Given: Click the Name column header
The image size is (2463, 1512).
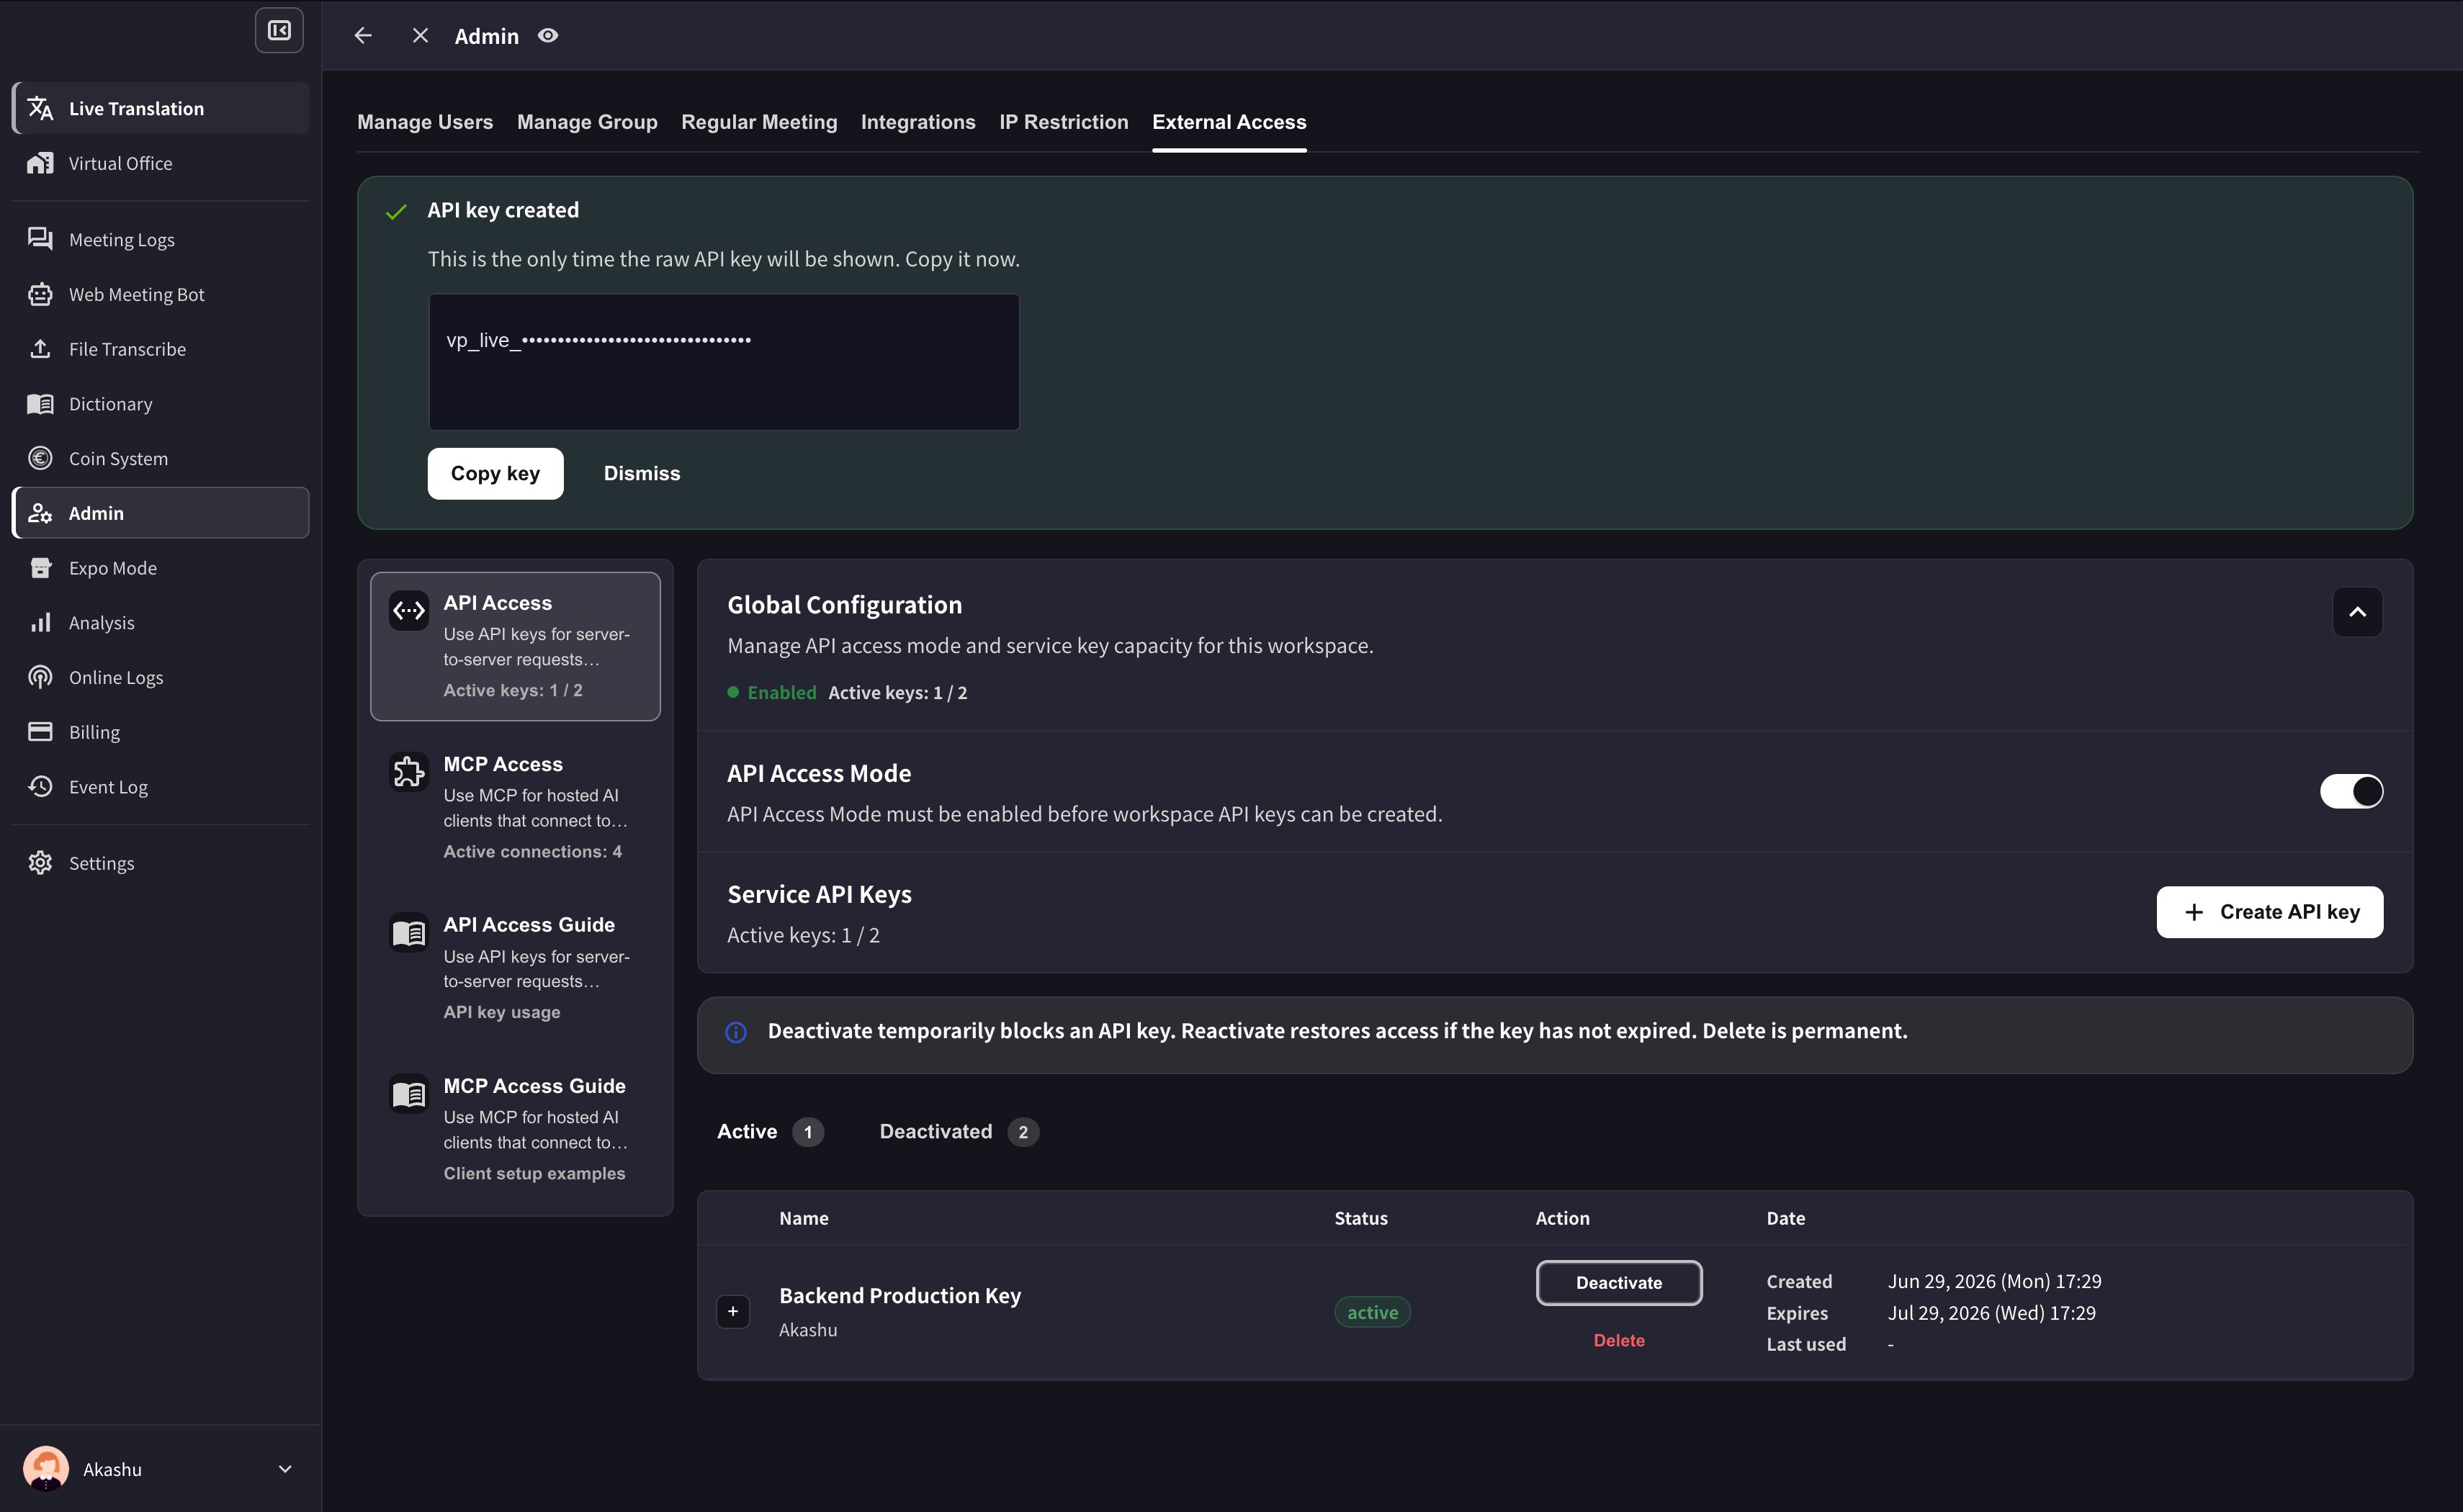Looking at the screenshot, I should 804,1218.
